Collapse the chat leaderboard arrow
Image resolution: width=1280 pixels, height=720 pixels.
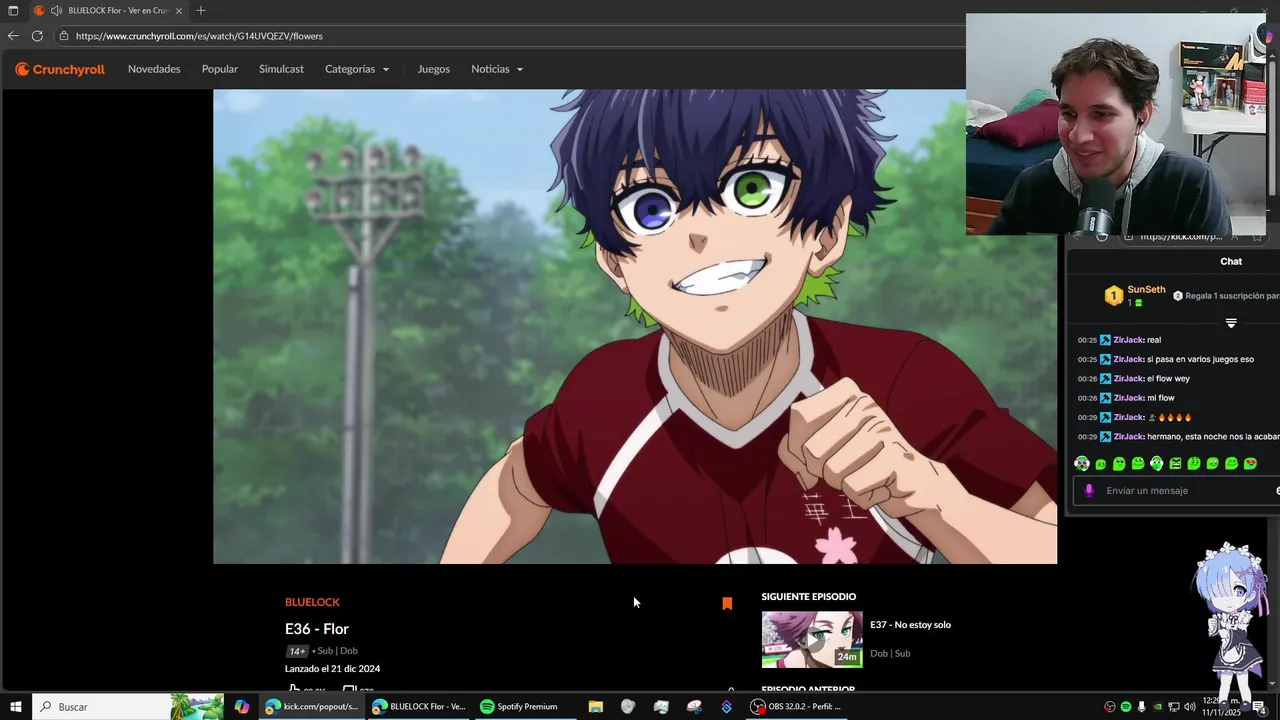[1231, 323]
